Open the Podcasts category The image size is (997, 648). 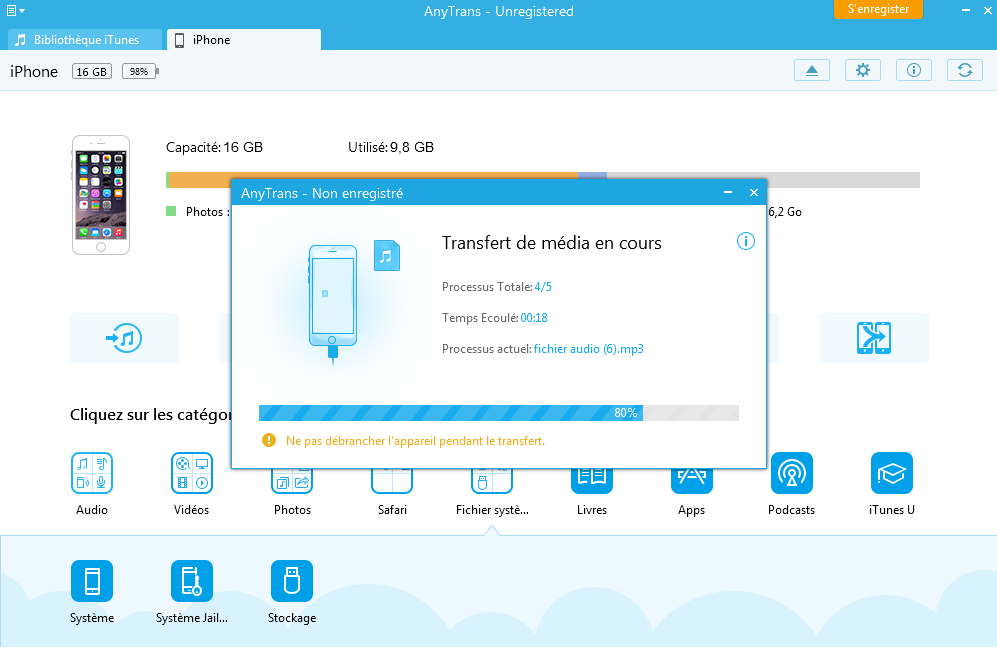792,472
